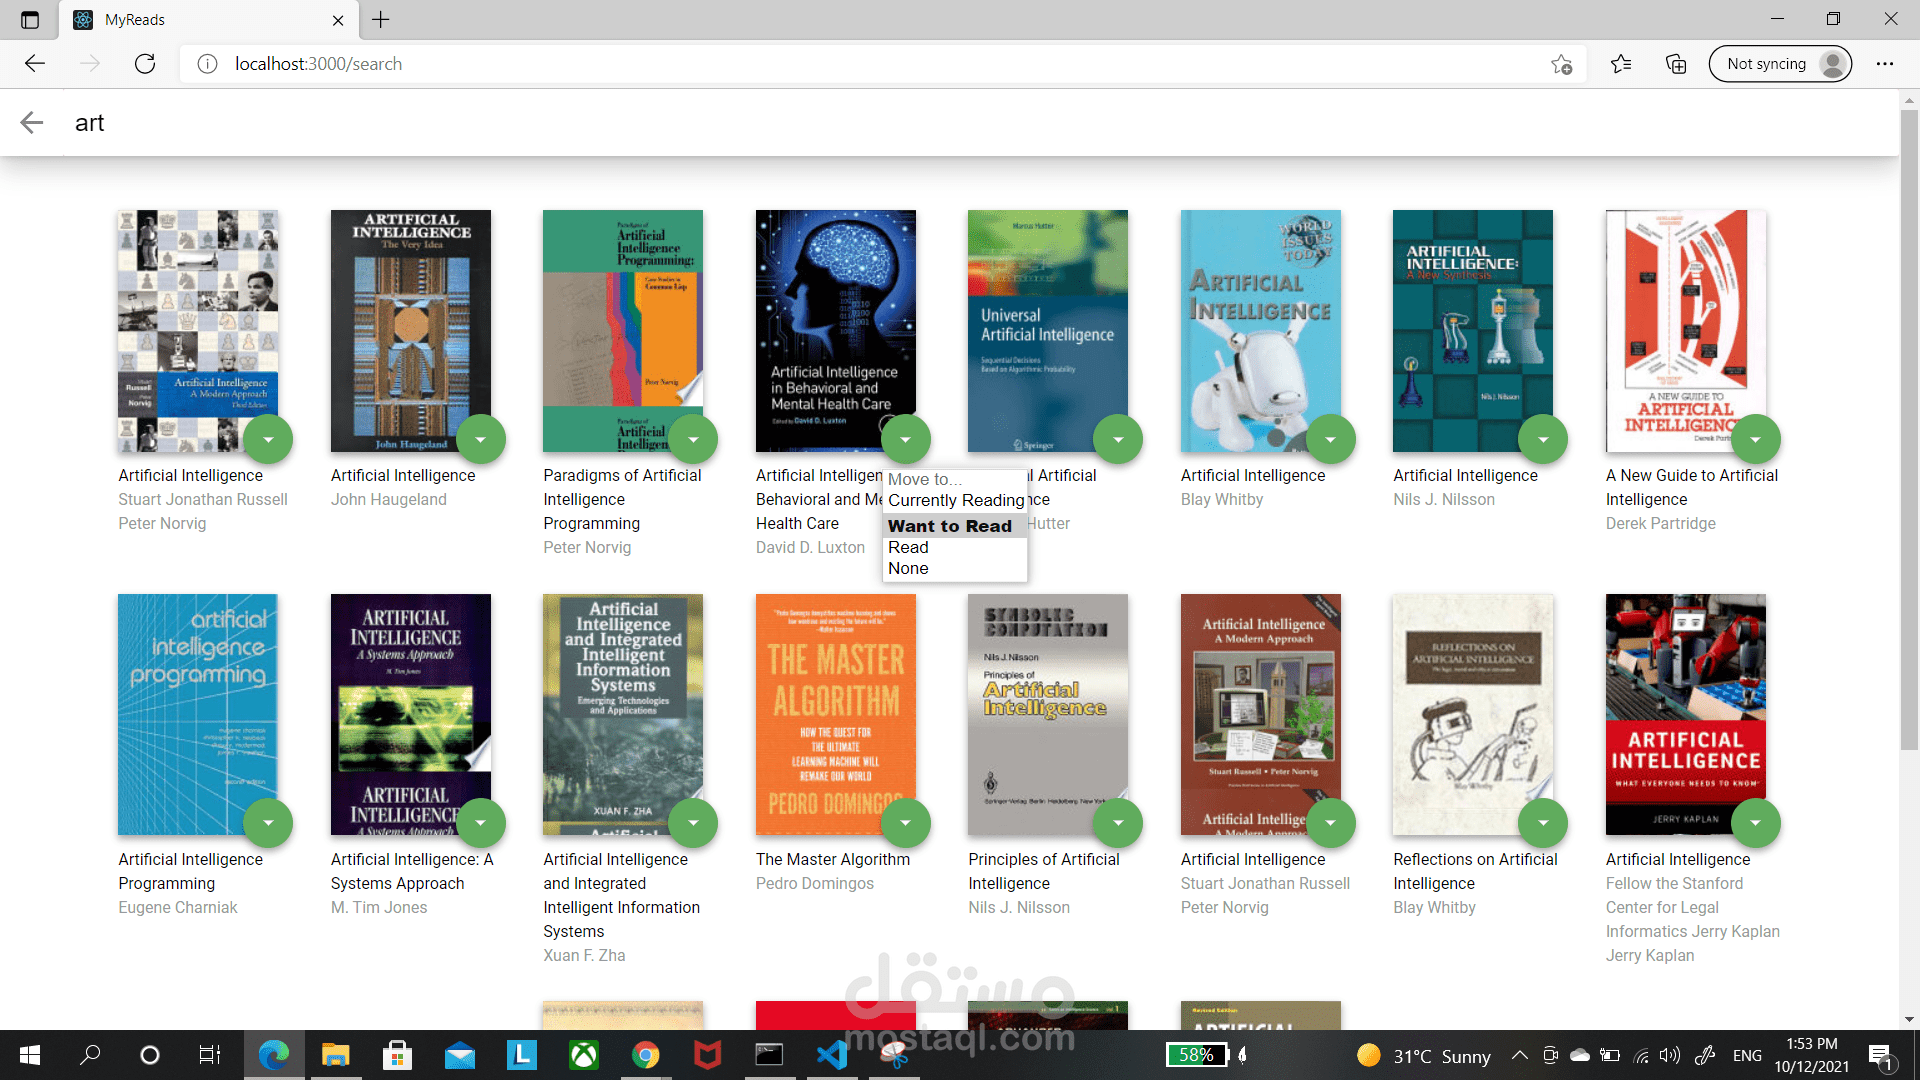
Task: Click the Xbox icon on the taskbar
Action: pos(583,1054)
